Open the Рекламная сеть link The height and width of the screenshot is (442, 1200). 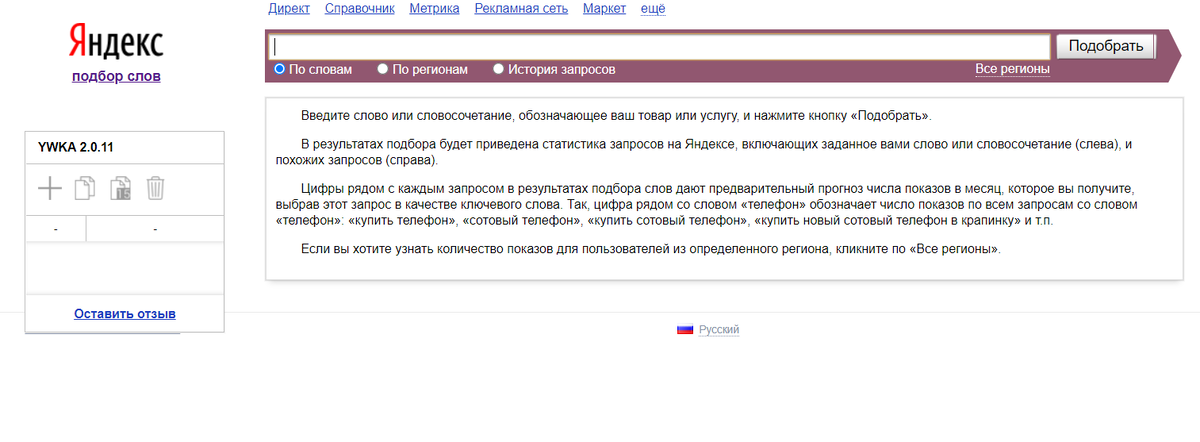tap(521, 9)
